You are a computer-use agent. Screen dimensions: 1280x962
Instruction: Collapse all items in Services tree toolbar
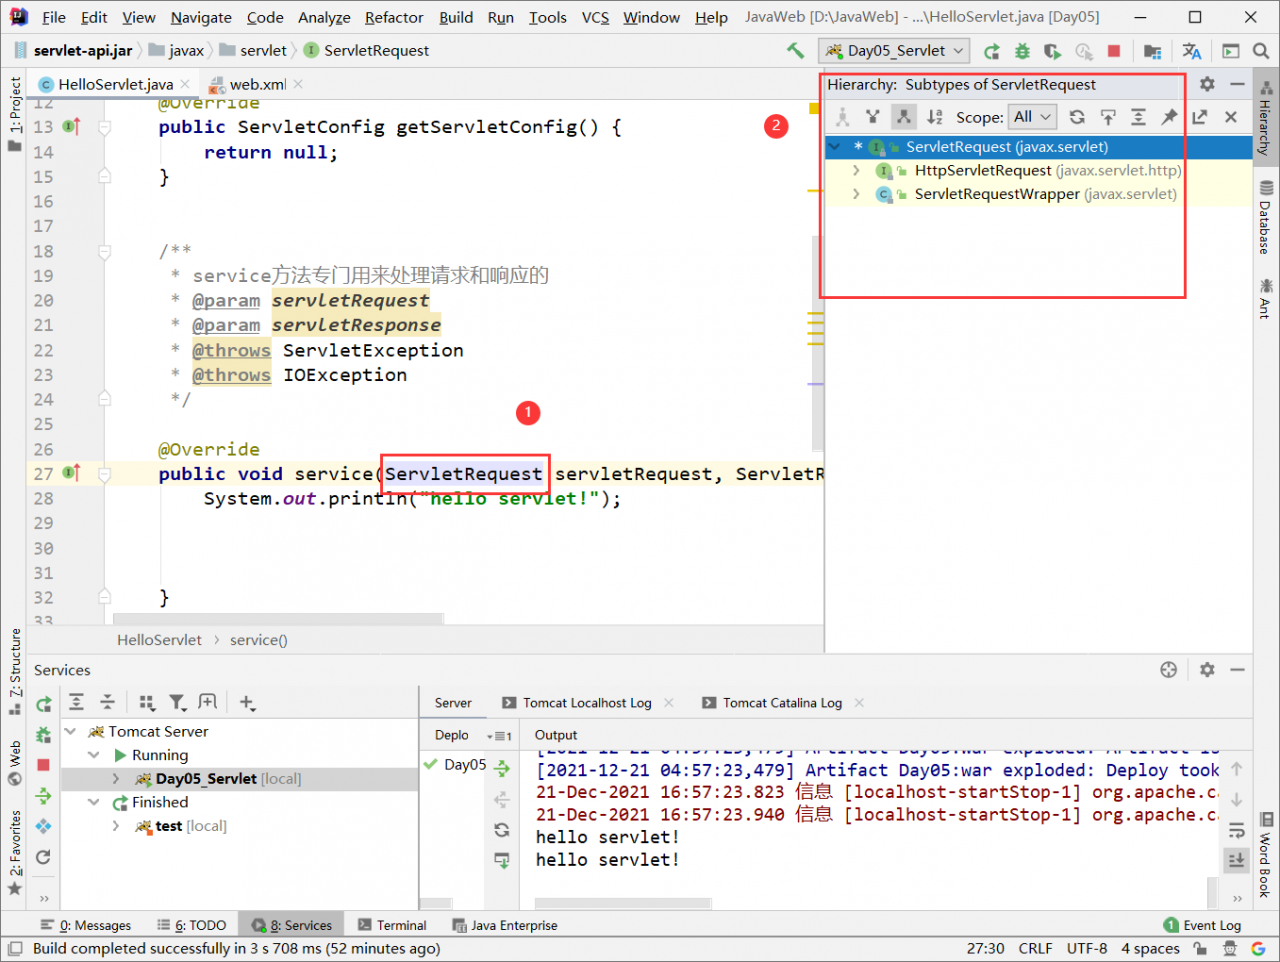(x=107, y=702)
